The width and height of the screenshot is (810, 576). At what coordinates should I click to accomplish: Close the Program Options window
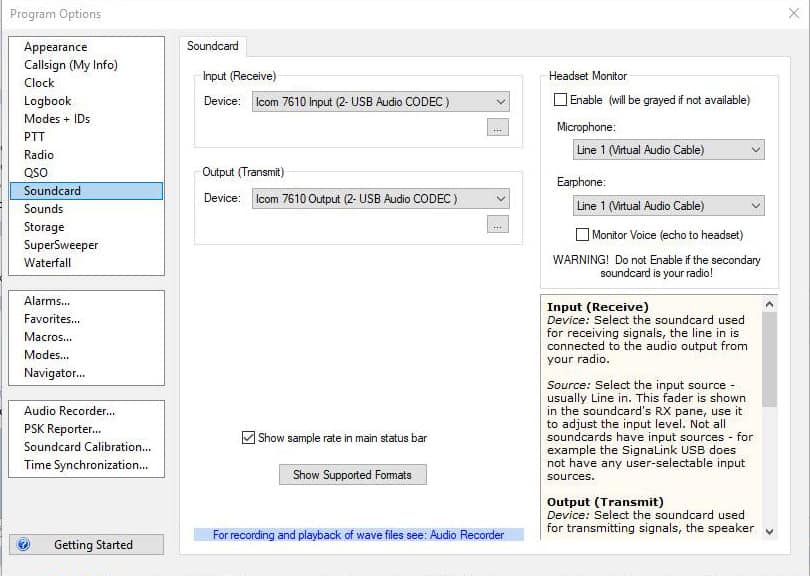pos(794,13)
